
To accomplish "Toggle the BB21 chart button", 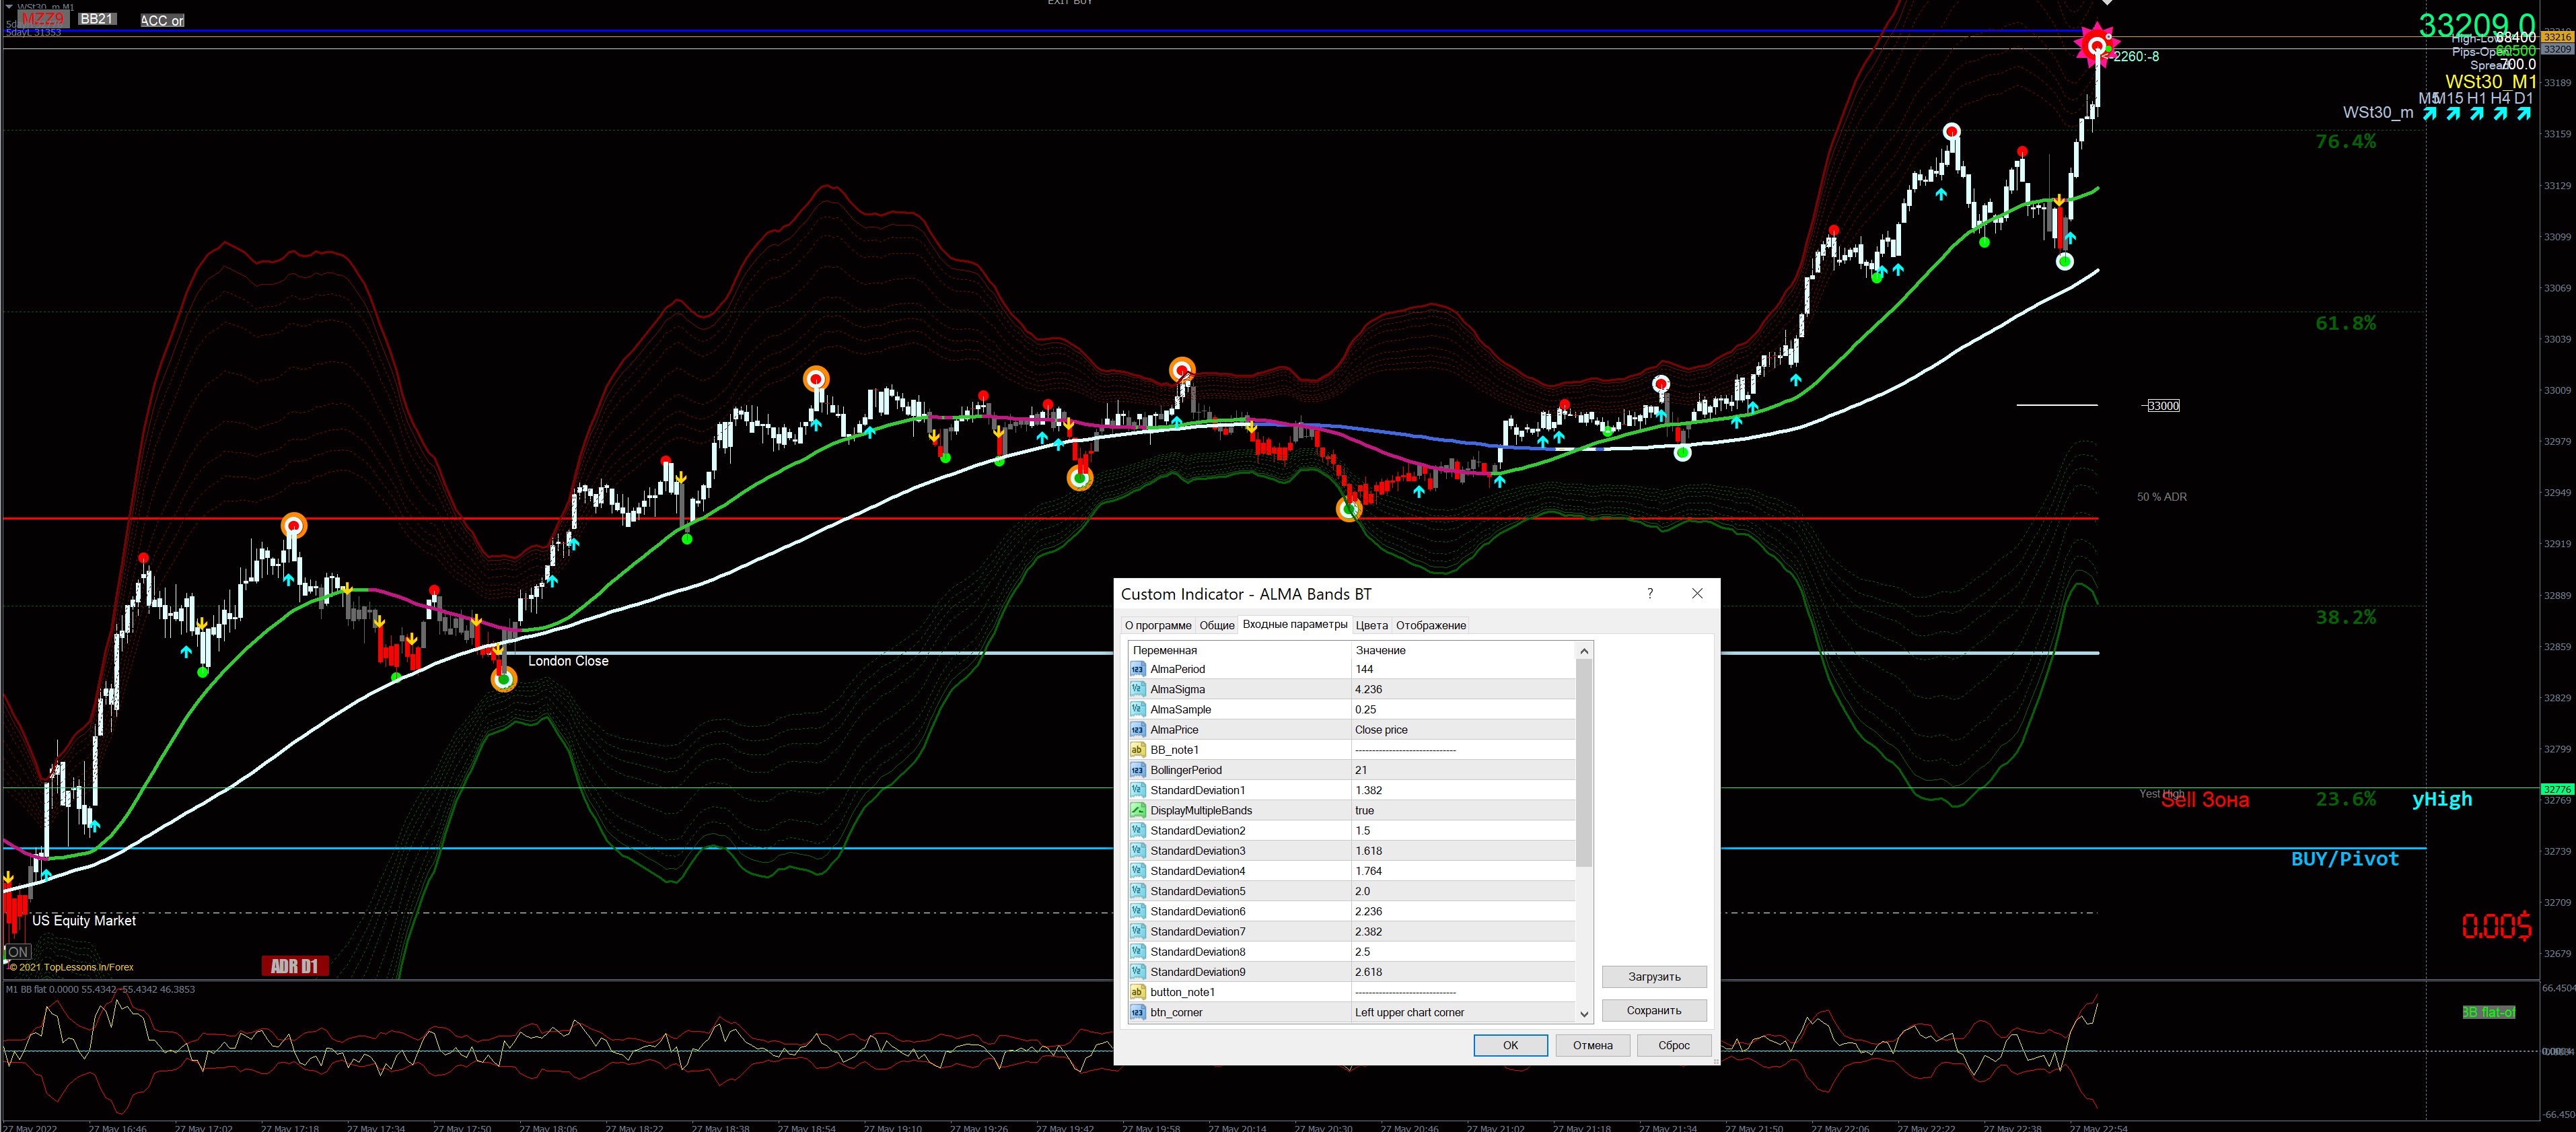I will click(97, 19).
